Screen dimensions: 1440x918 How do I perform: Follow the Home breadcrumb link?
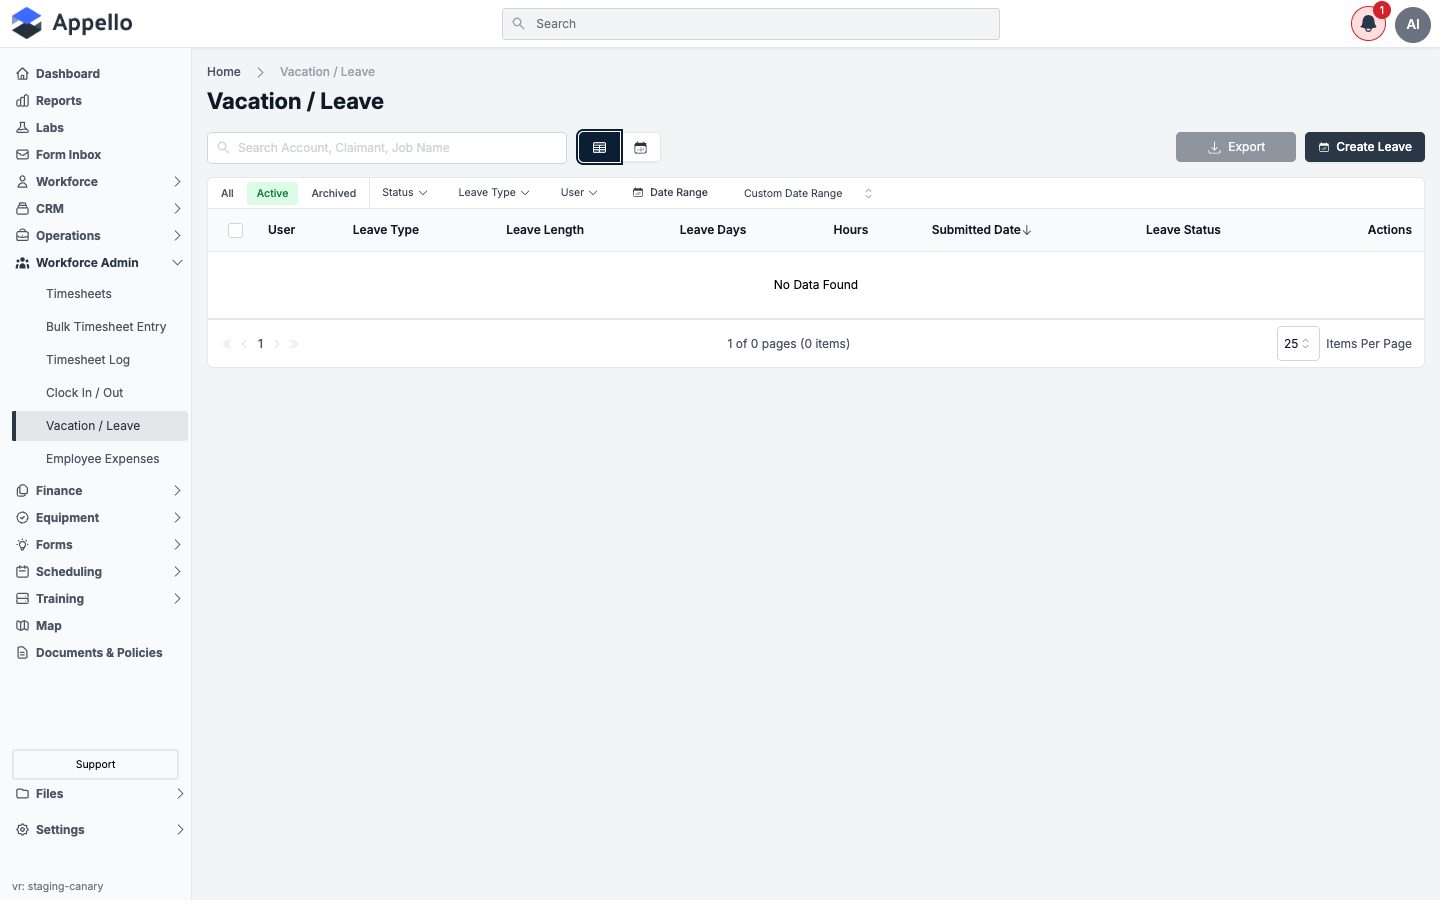coord(224,72)
